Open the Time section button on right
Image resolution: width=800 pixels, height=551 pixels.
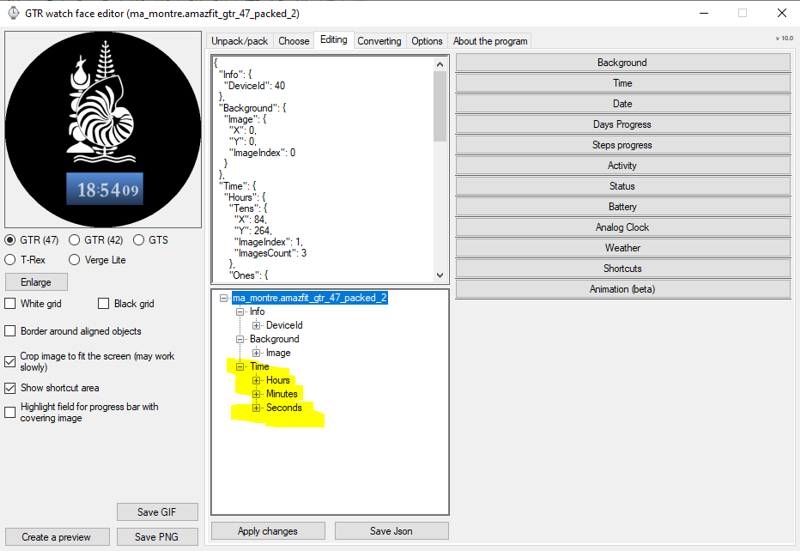click(x=622, y=83)
